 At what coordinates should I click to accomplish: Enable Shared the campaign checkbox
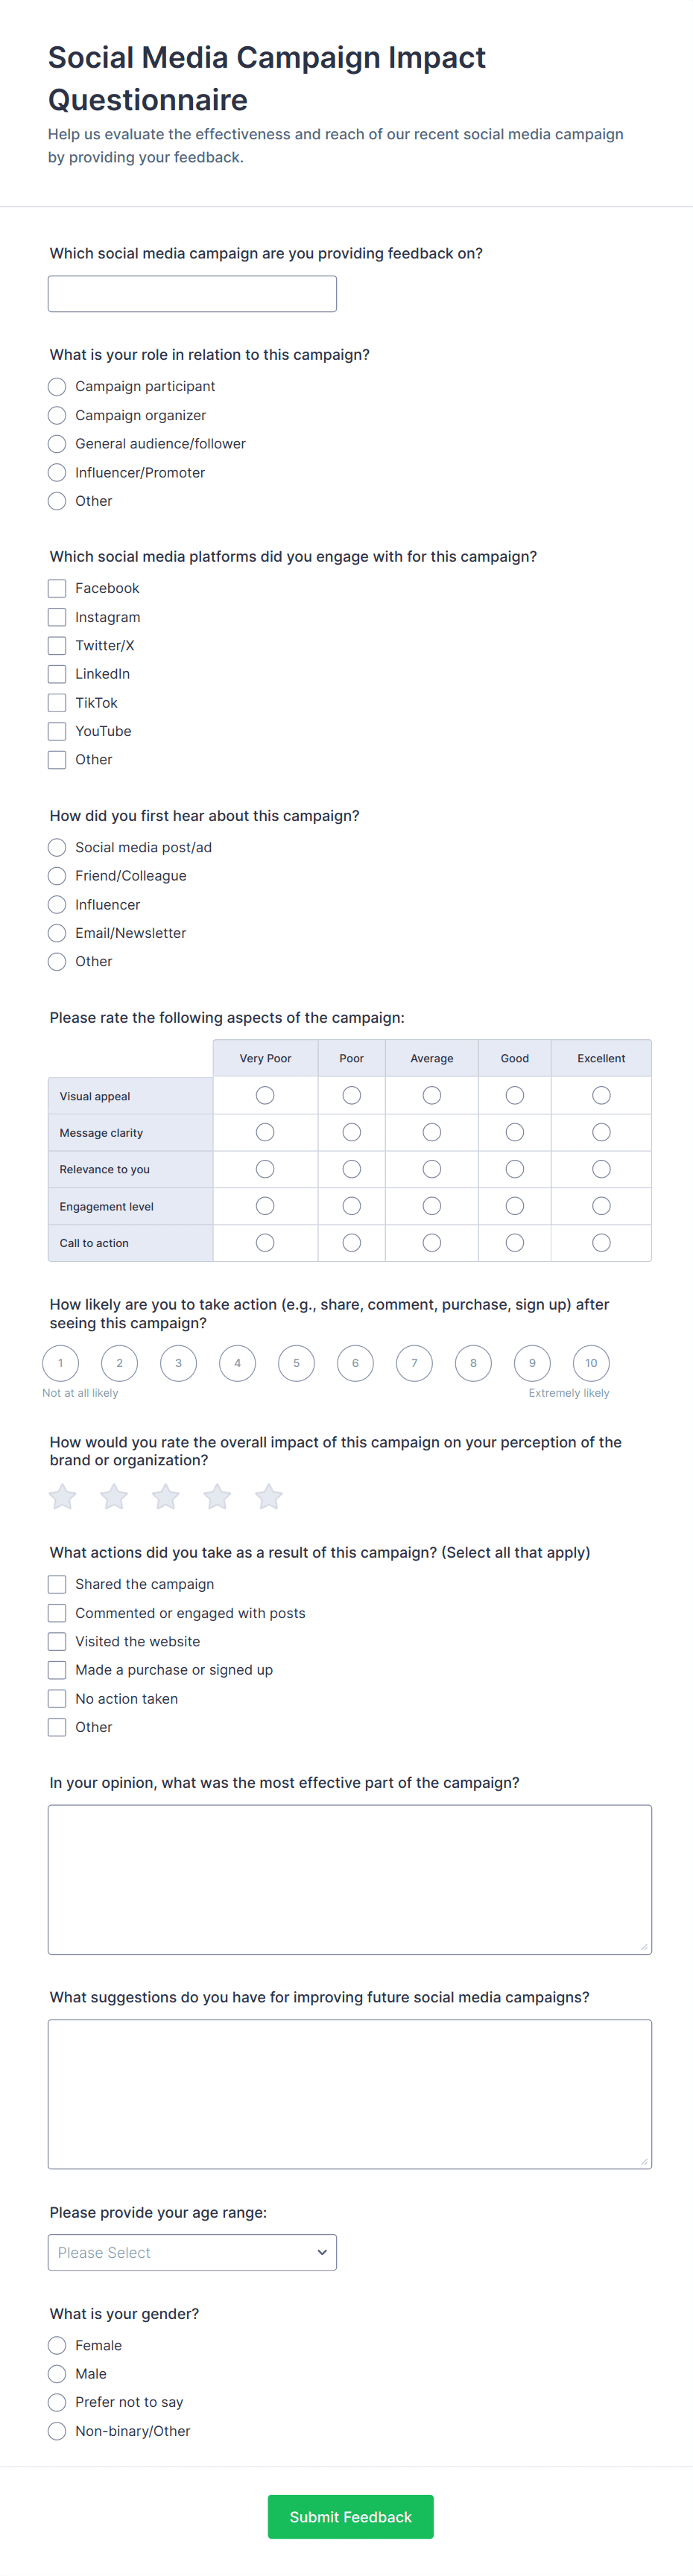pyautogui.click(x=57, y=1584)
